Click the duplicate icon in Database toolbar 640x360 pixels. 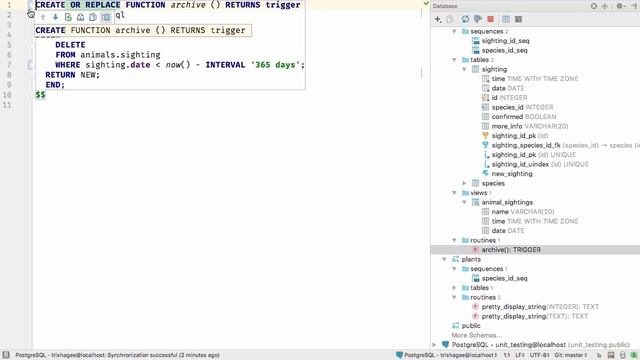tap(450, 19)
